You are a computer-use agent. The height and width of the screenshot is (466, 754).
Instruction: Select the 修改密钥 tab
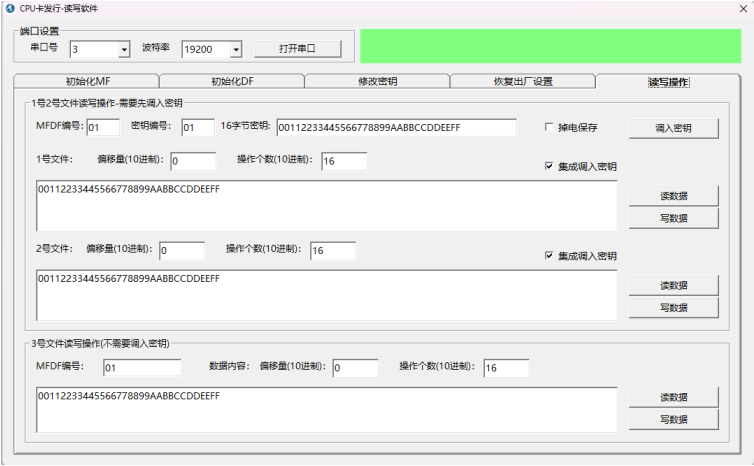376,82
